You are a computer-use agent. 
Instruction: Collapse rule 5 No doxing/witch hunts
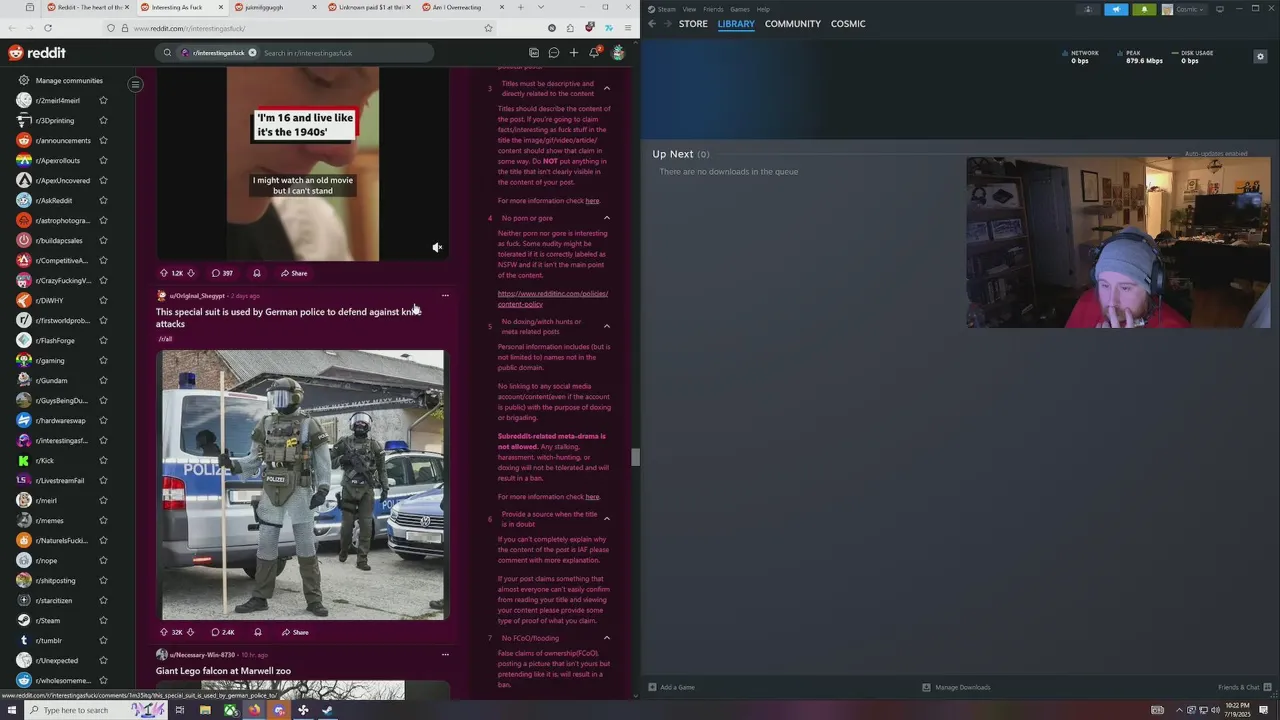[606, 327]
